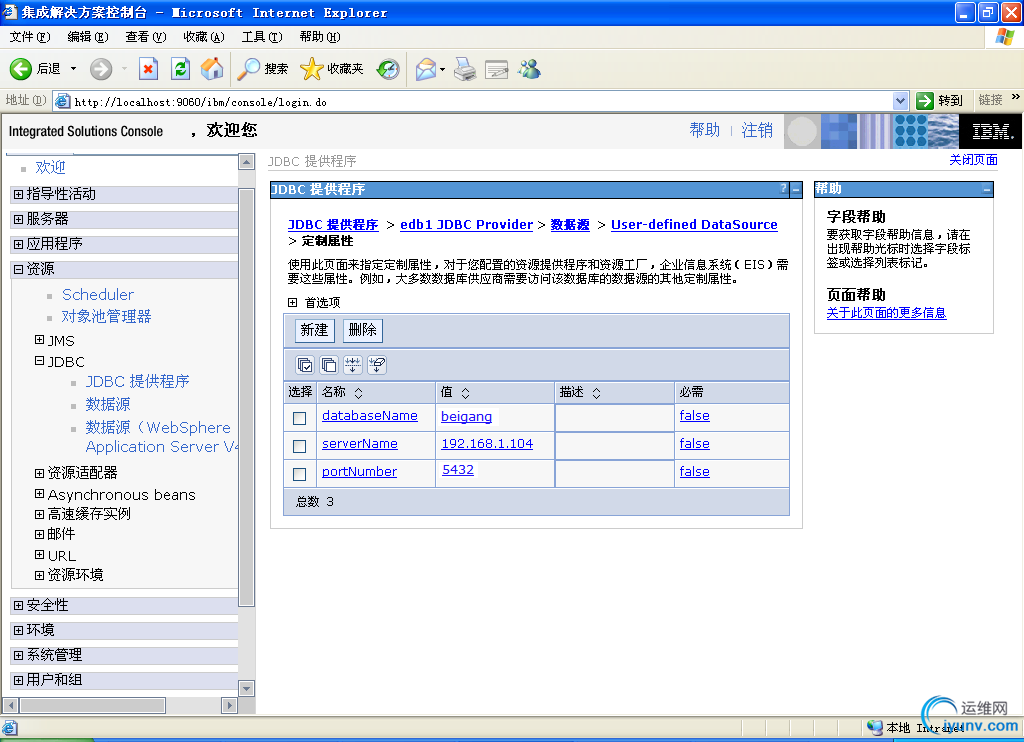Image resolution: width=1024 pixels, height=742 pixels.
Task: Expand the JMS tree node
Action: click(39, 340)
